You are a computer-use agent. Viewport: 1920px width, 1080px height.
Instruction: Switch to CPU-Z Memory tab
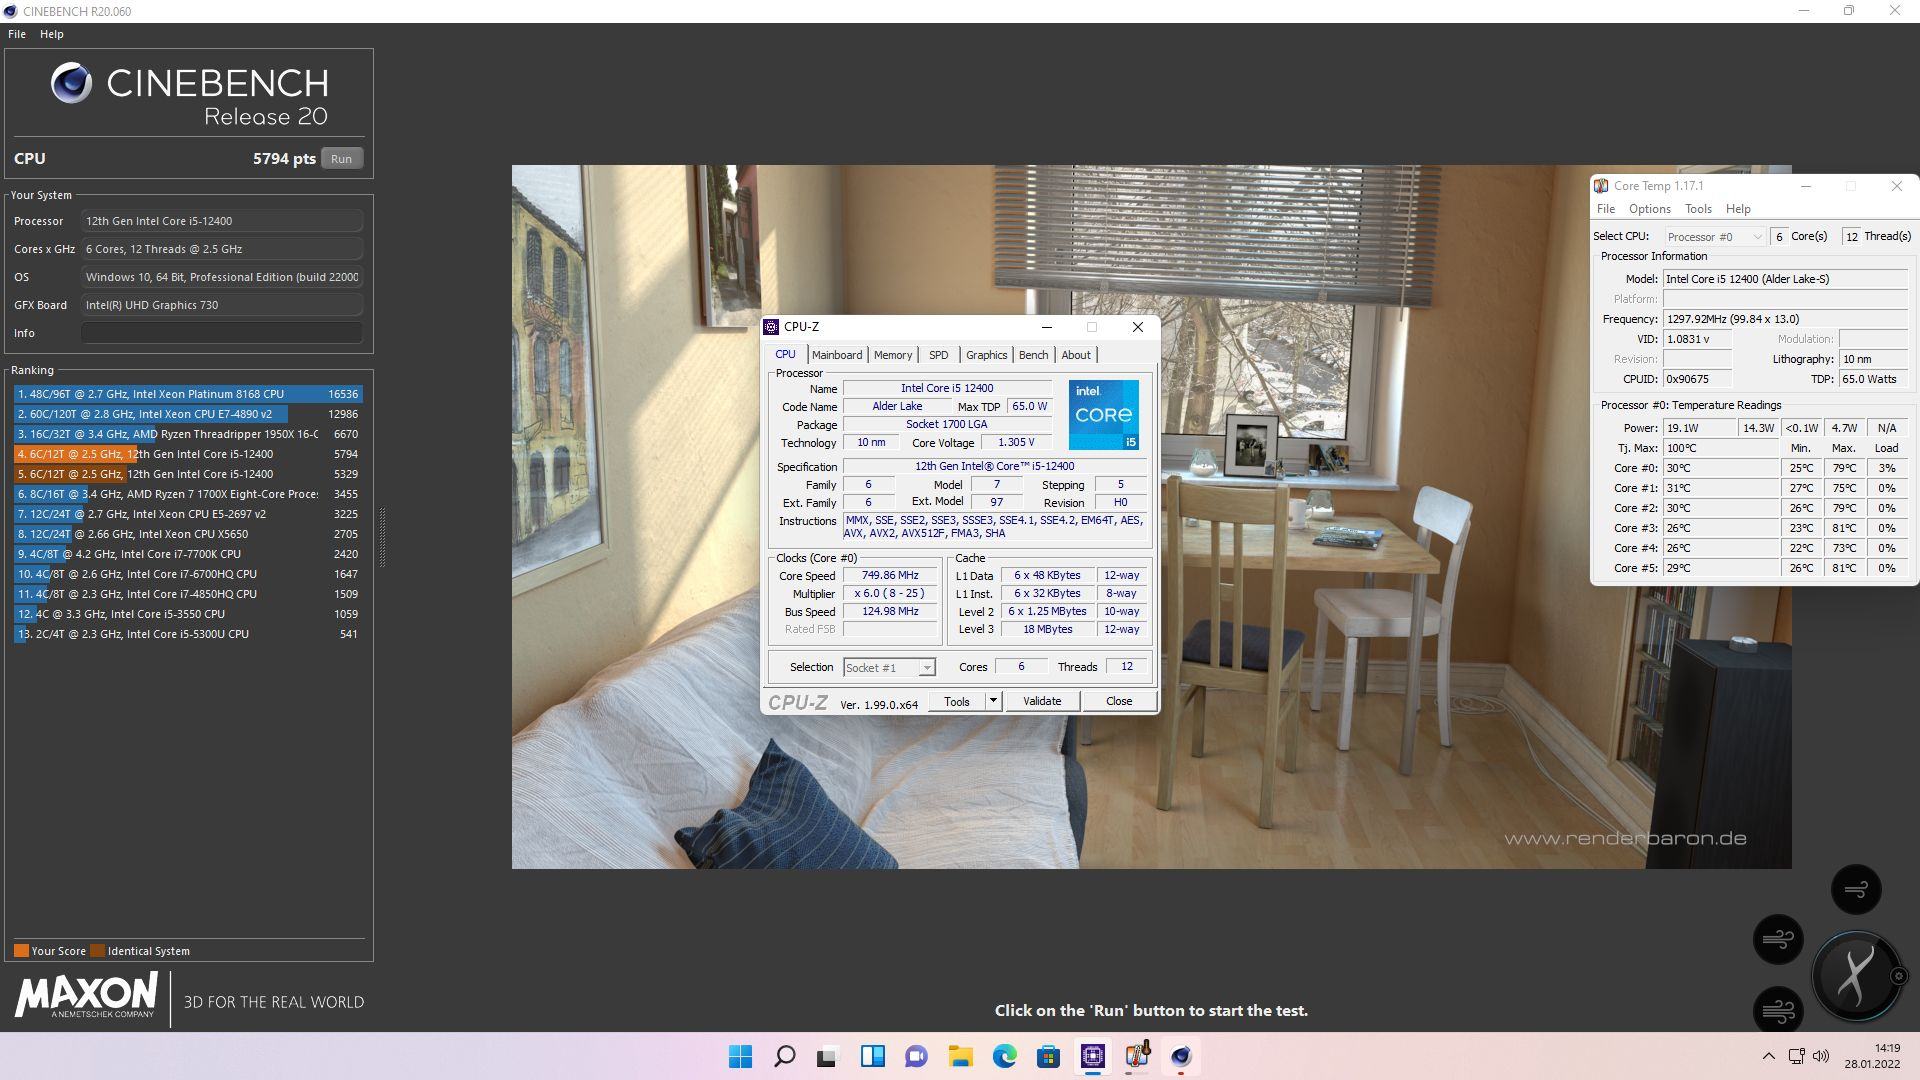pos(892,355)
